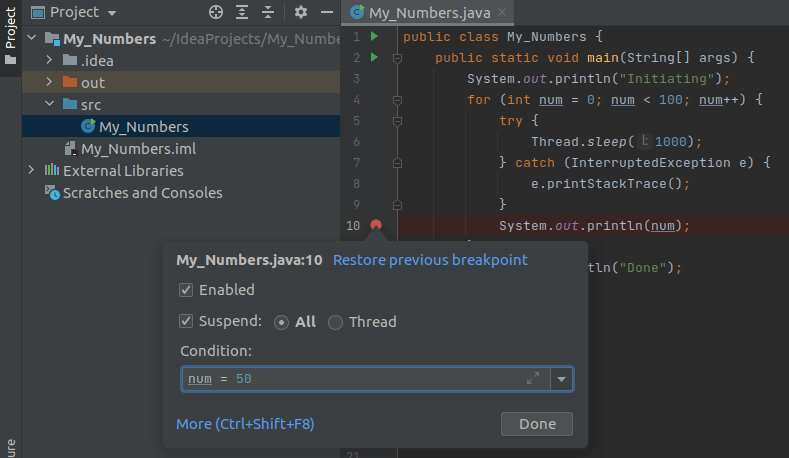Click the Collapse All toolbar icon
Image resolution: width=789 pixels, height=458 pixels.
(x=267, y=13)
